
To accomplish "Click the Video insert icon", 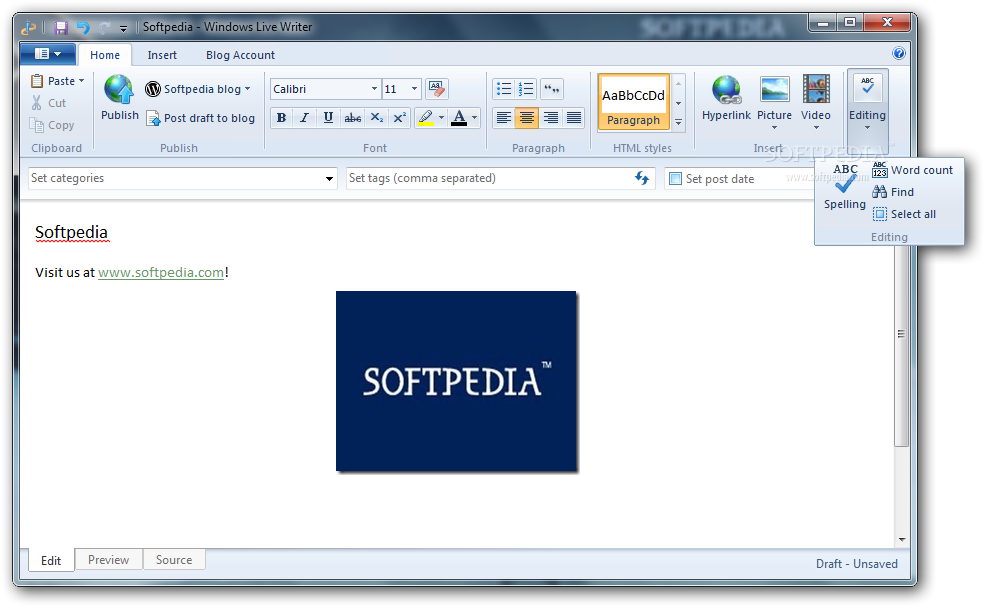I will [x=815, y=89].
